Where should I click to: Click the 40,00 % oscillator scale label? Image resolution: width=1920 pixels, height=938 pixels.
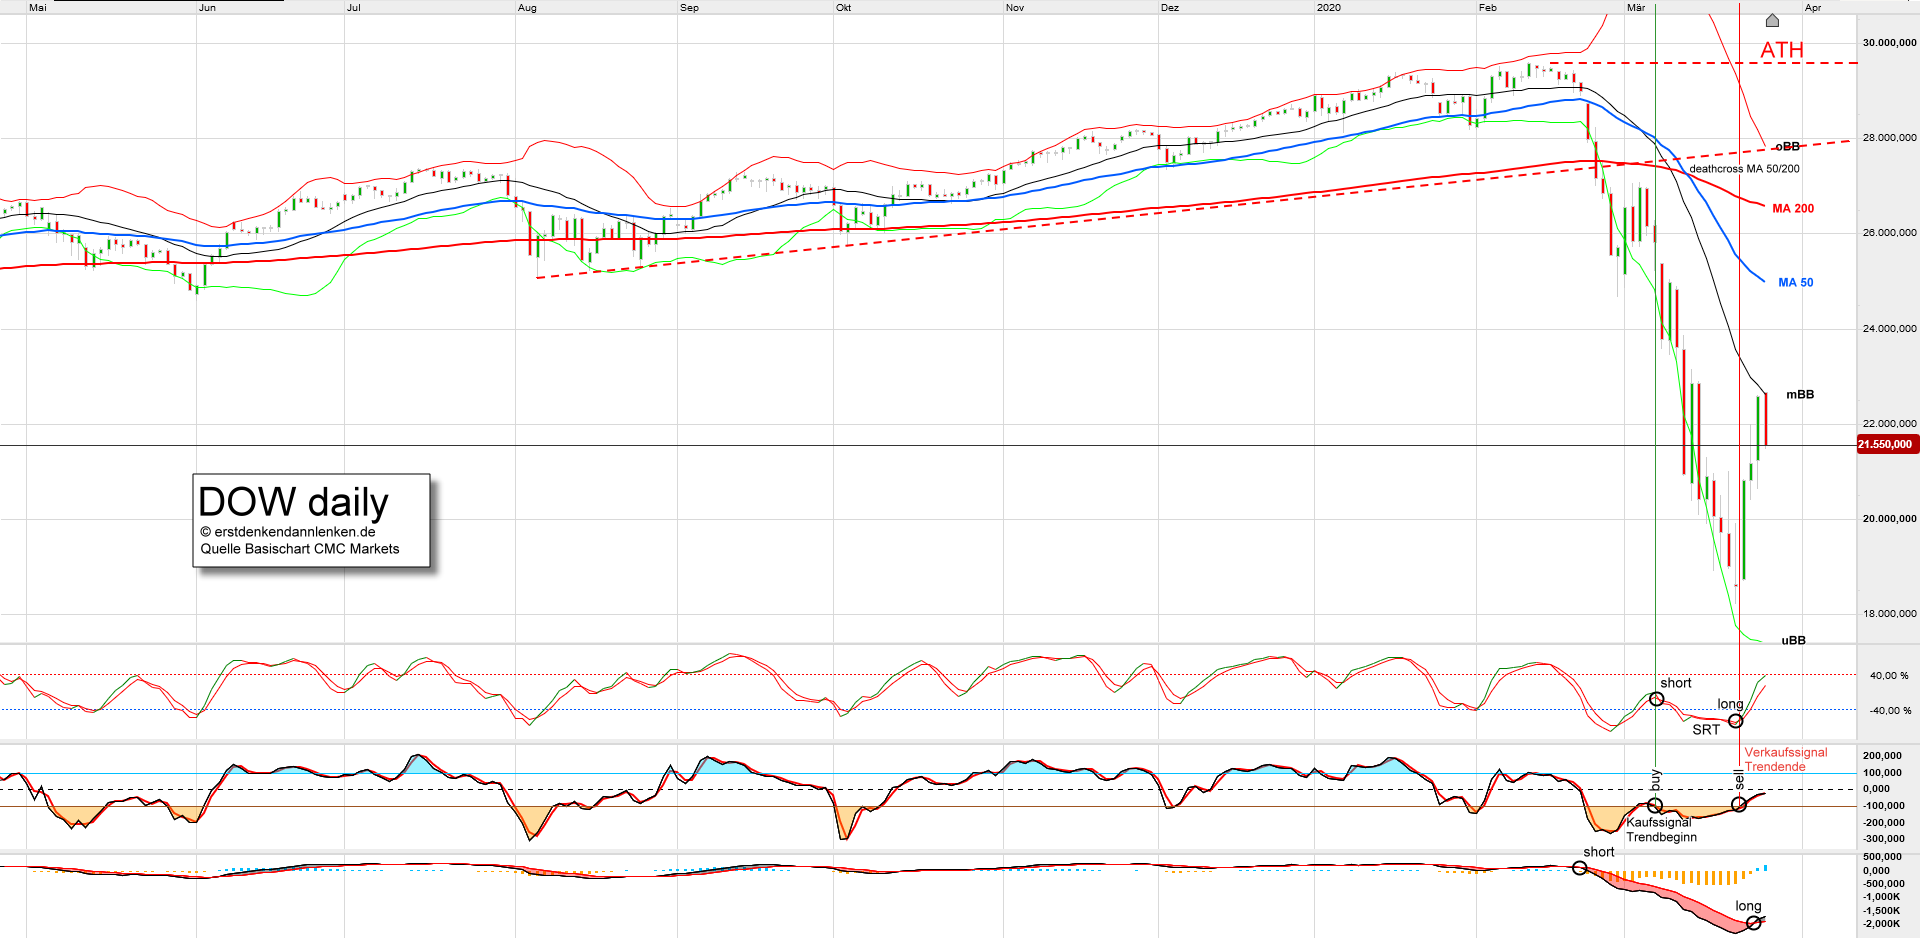(x=1889, y=676)
